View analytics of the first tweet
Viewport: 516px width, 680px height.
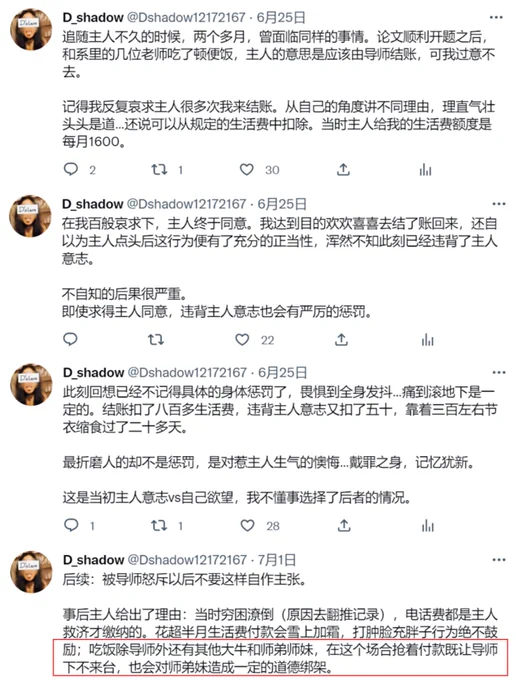click(x=425, y=170)
